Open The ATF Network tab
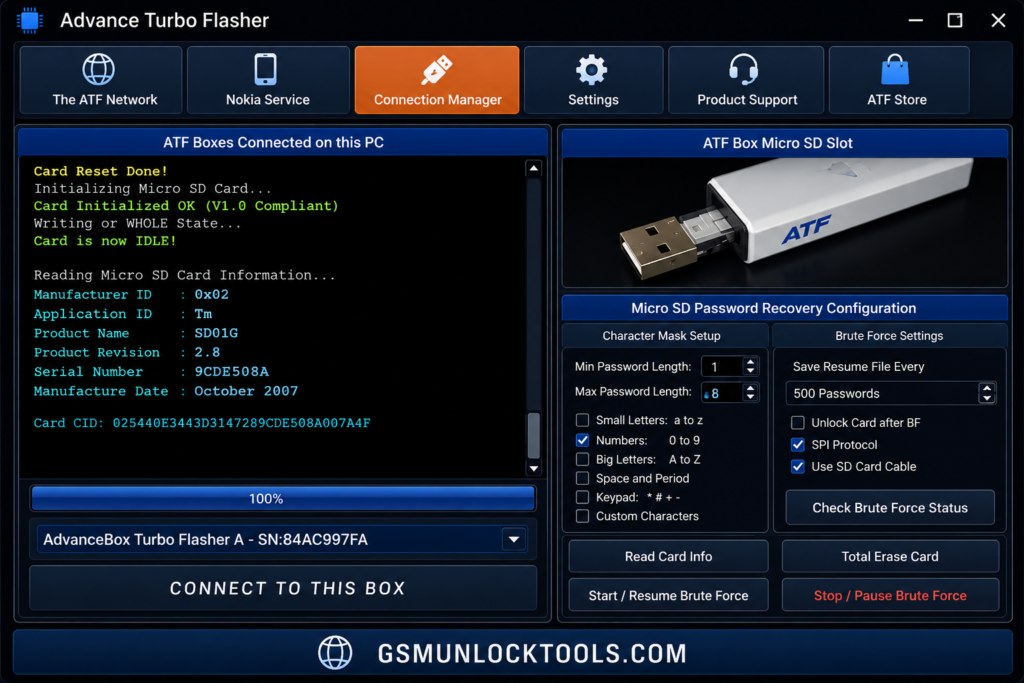This screenshot has width=1024, height=683. (x=101, y=80)
